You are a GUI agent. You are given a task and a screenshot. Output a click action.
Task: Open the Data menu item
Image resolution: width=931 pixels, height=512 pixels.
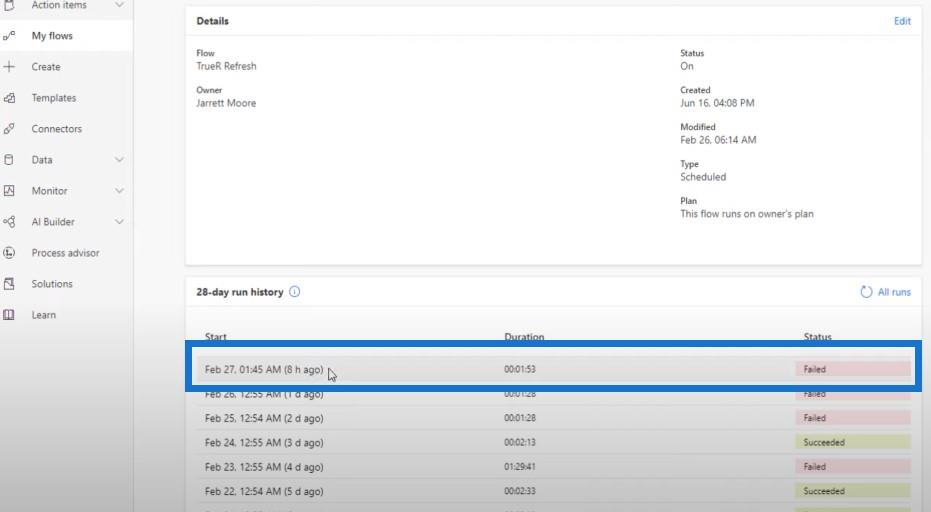click(42, 159)
